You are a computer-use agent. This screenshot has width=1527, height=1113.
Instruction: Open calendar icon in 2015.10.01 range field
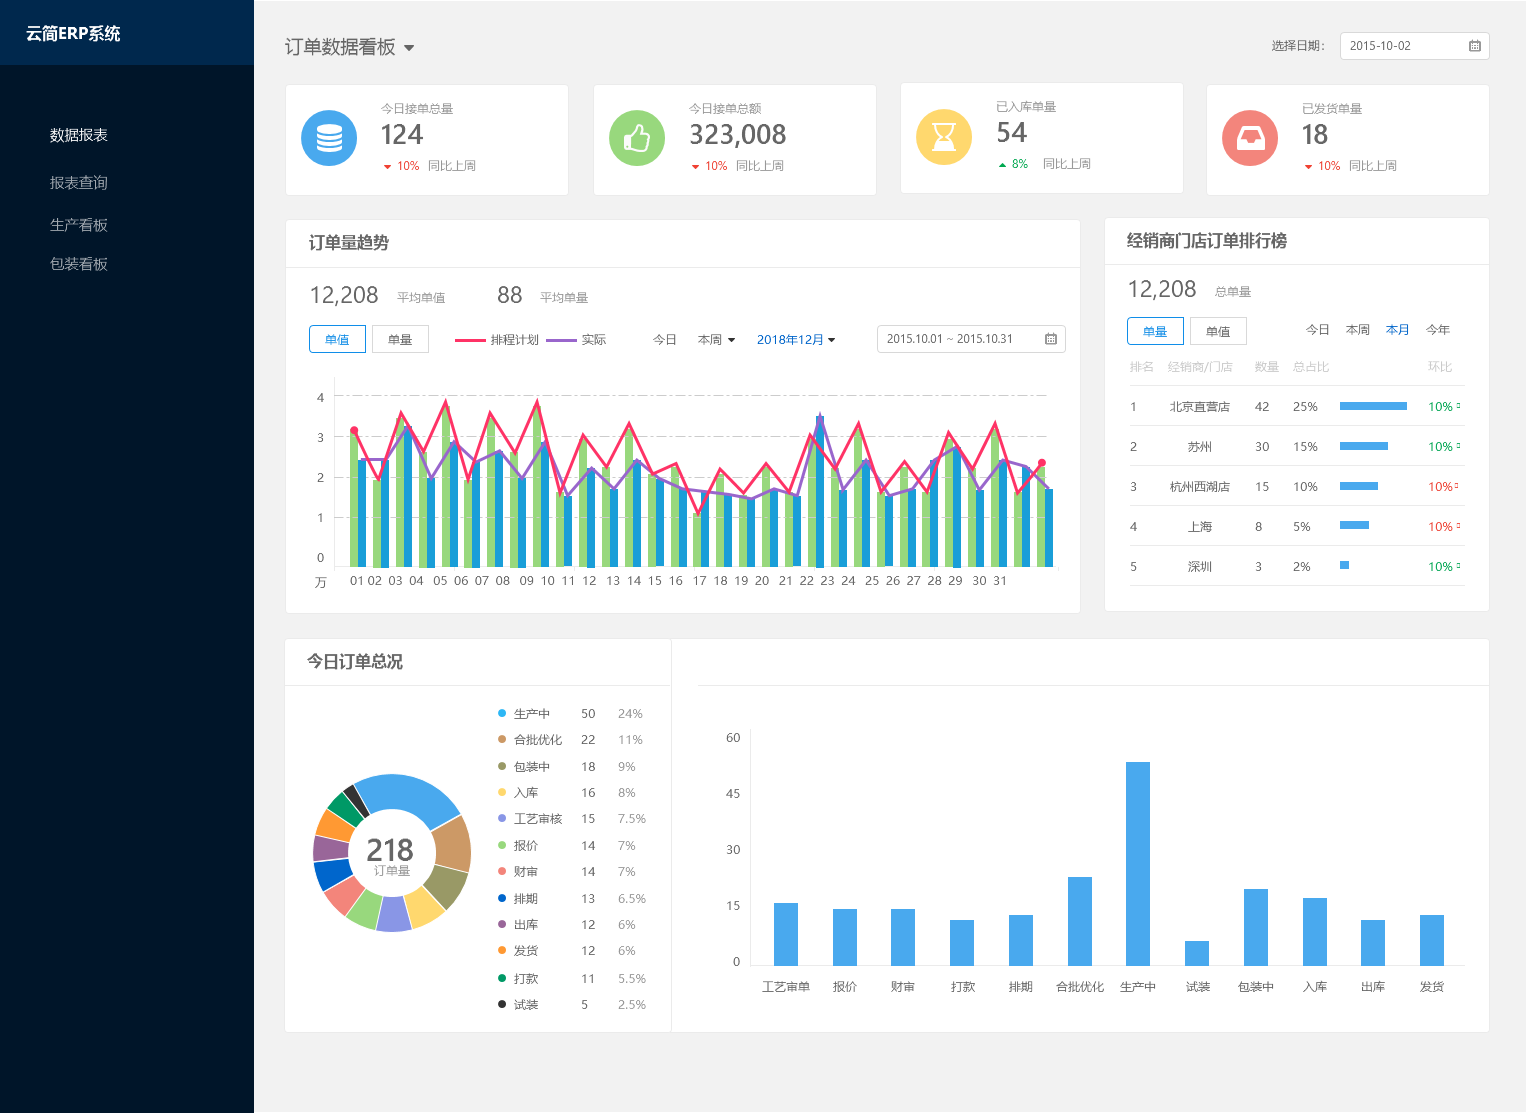pyautogui.click(x=1051, y=339)
